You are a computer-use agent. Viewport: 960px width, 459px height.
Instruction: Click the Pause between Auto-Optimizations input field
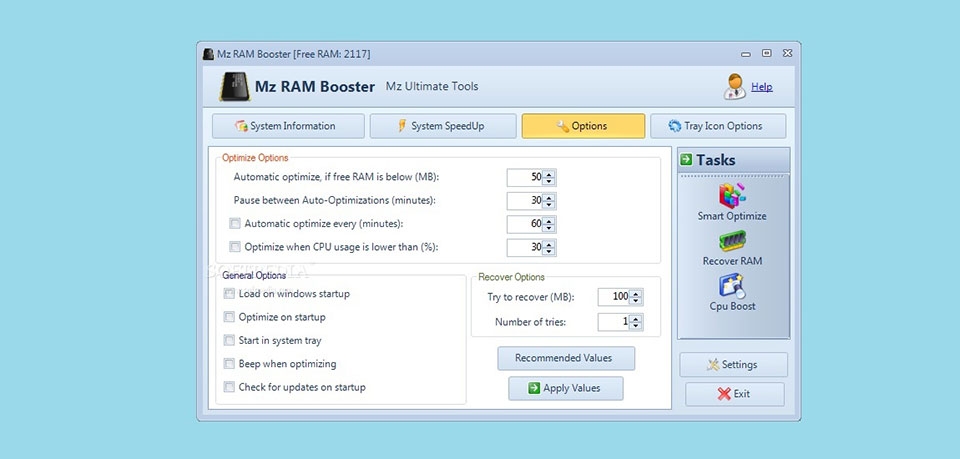[x=524, y=201]
